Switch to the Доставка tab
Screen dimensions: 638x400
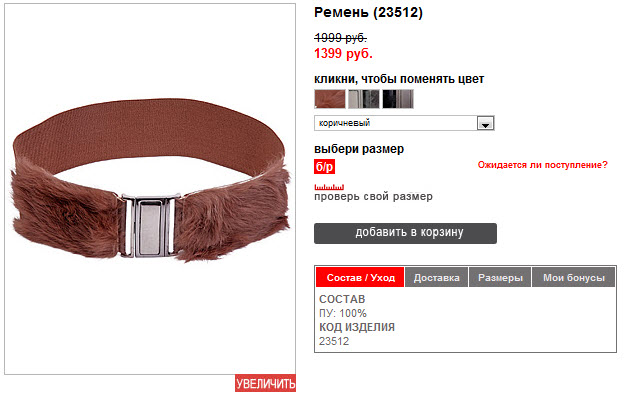click(x=437, y=278)
